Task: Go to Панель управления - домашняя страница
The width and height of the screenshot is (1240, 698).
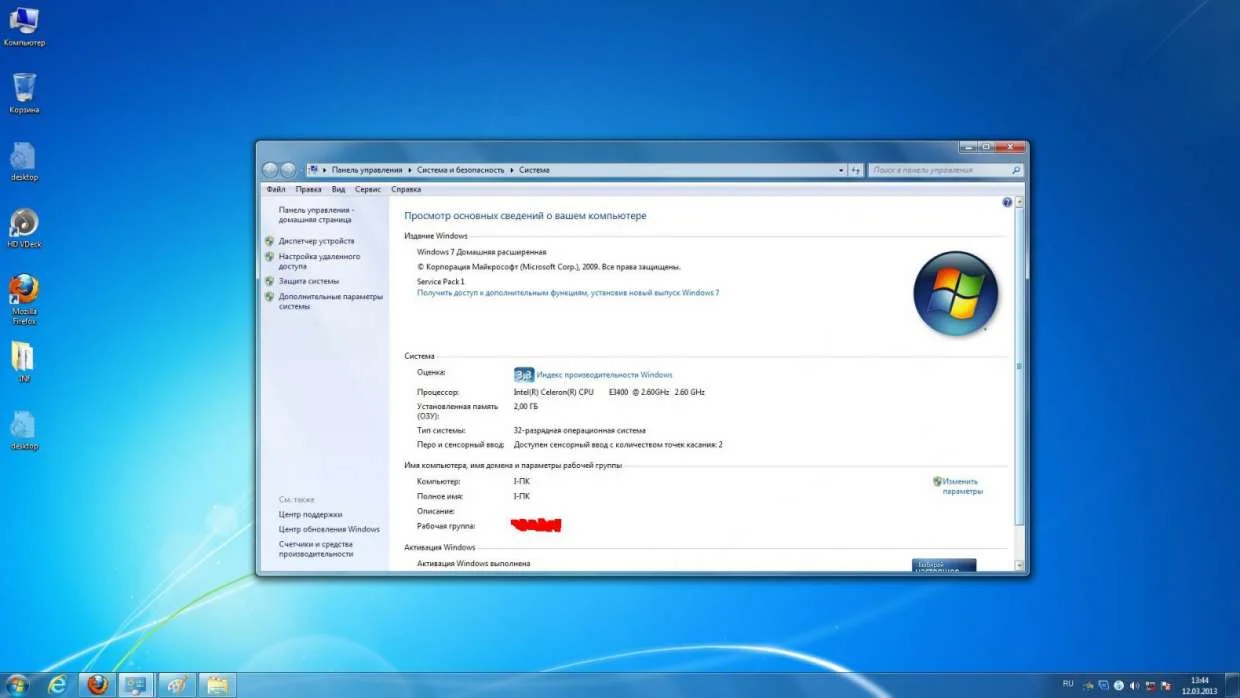Action: tap(316, 215)
